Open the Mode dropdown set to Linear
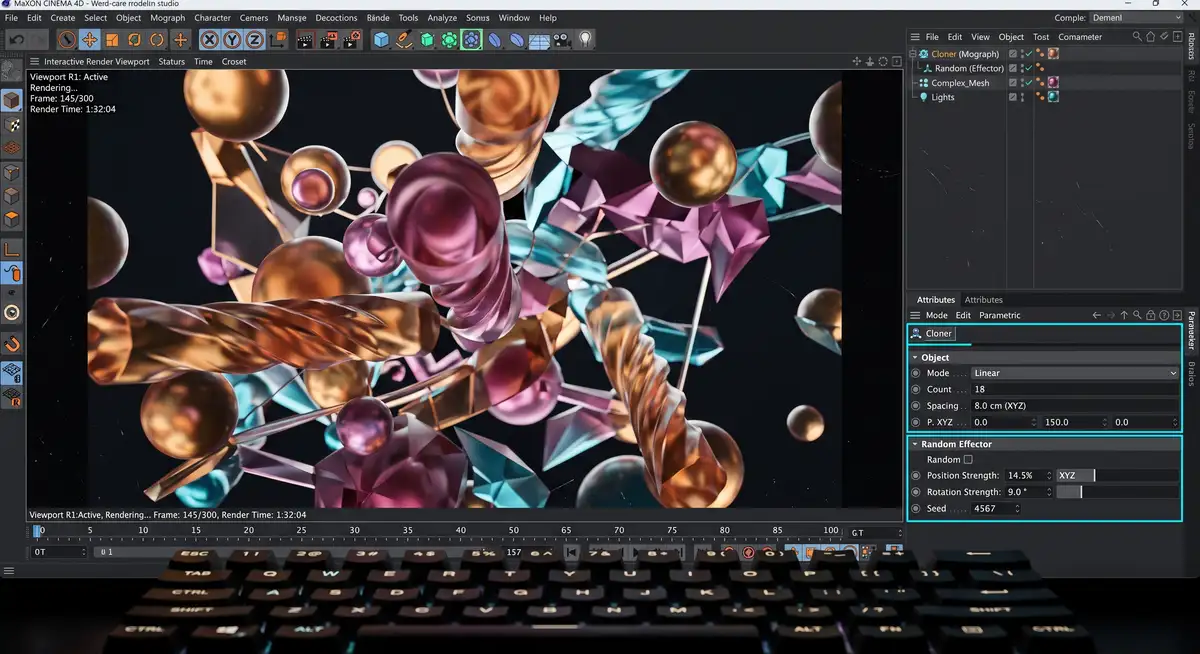 coord(1075,373)
